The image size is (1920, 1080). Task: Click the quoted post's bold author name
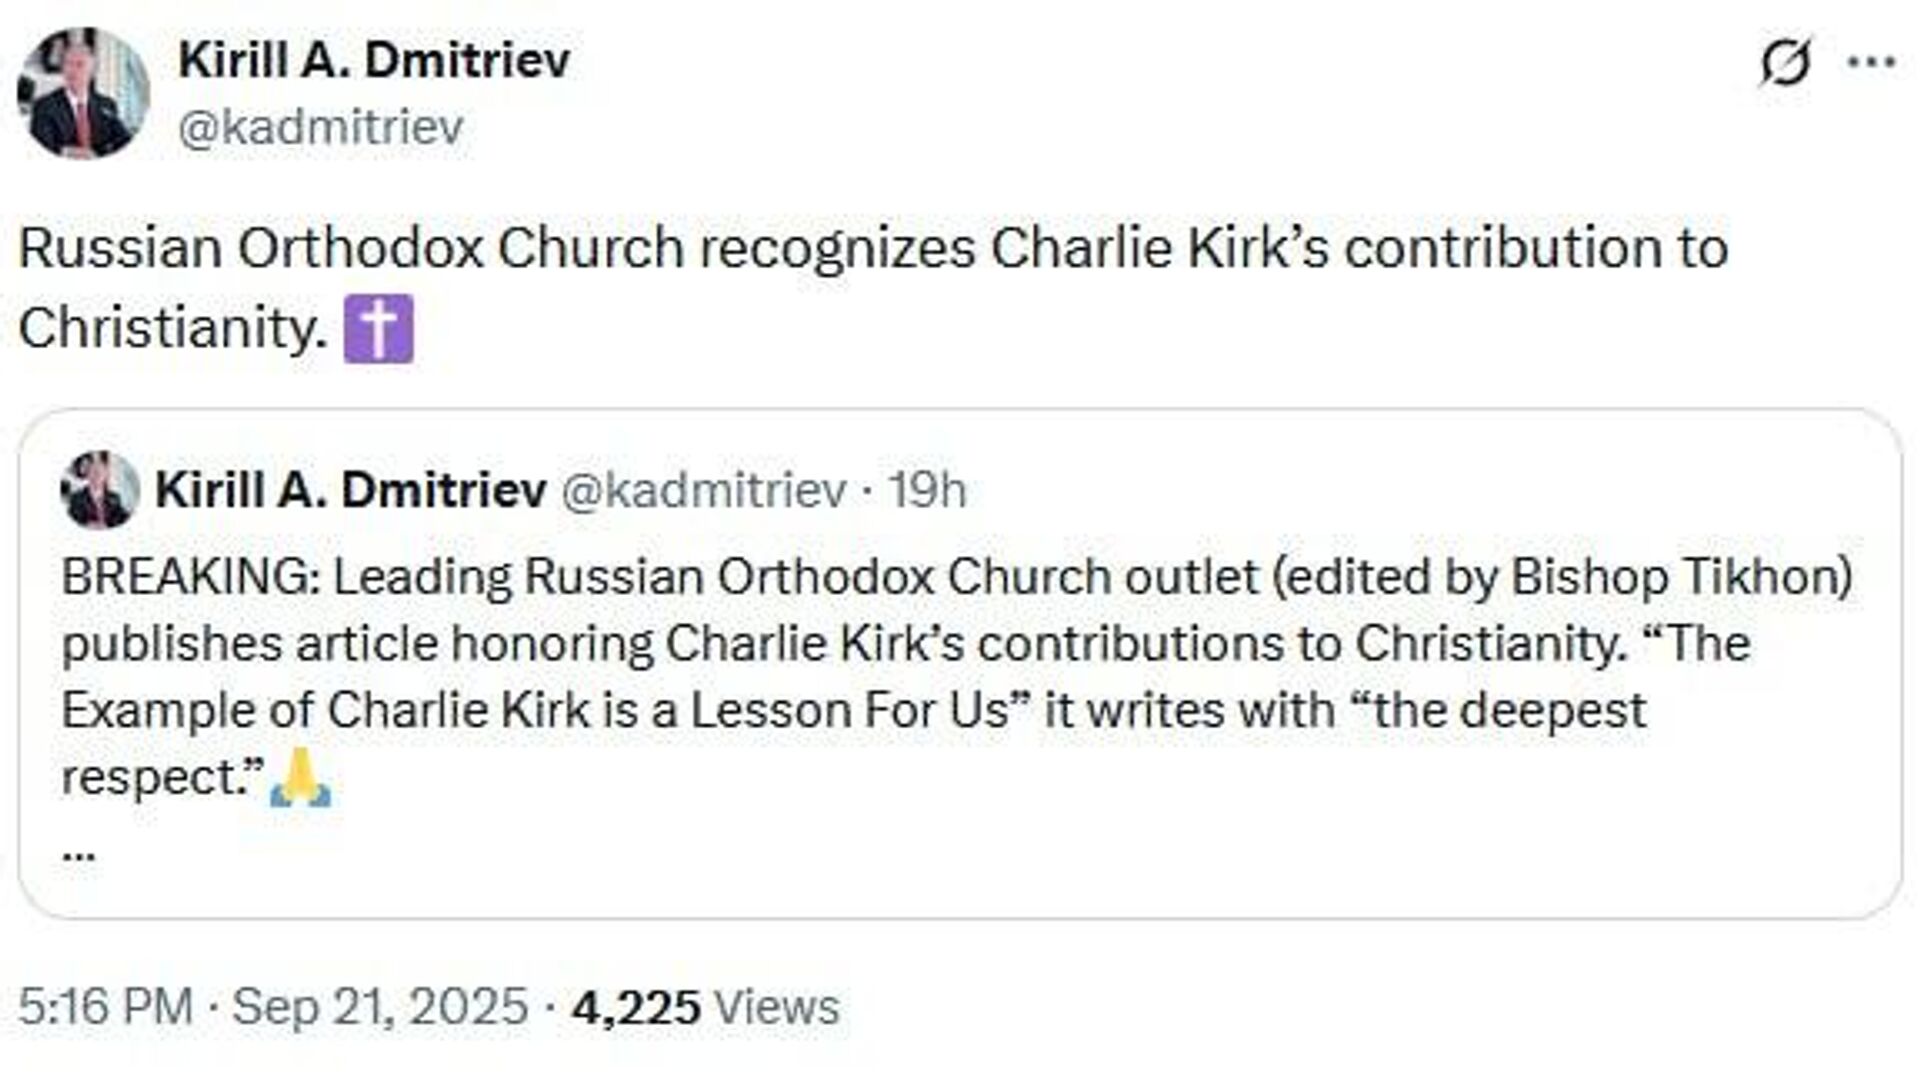click(351, 490)
